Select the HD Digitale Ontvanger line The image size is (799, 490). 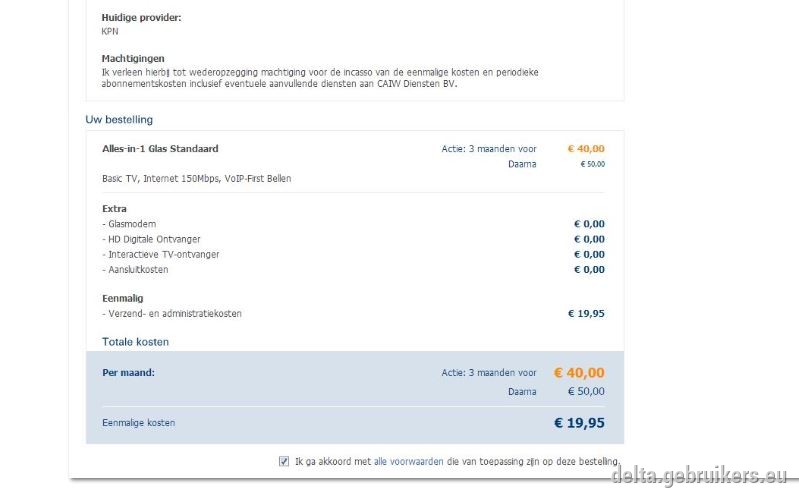[151, 239]
